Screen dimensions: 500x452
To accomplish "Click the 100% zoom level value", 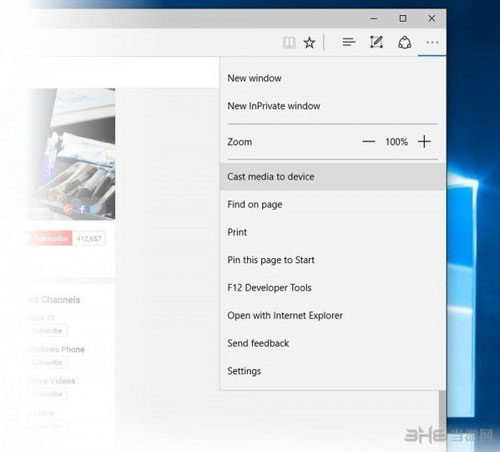I will [x=396, y=142].
